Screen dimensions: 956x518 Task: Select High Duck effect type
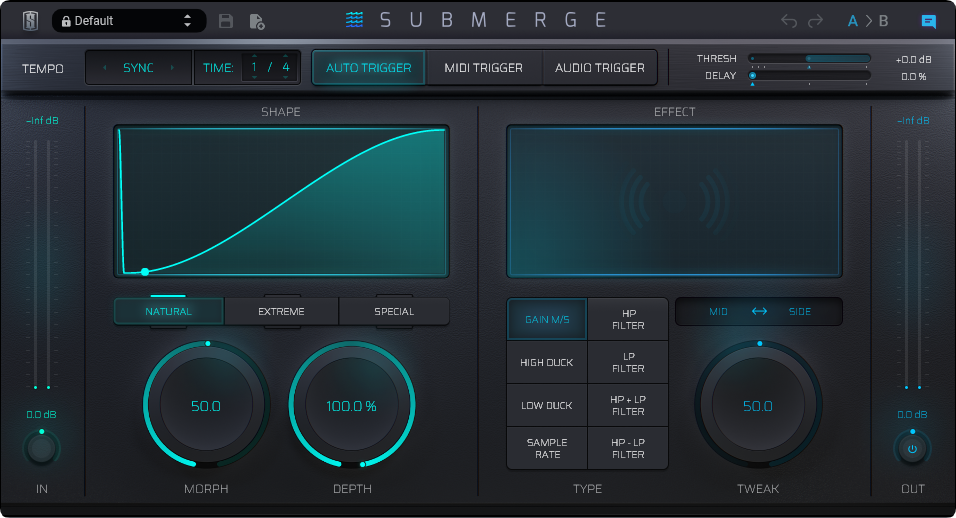point(547,363)
